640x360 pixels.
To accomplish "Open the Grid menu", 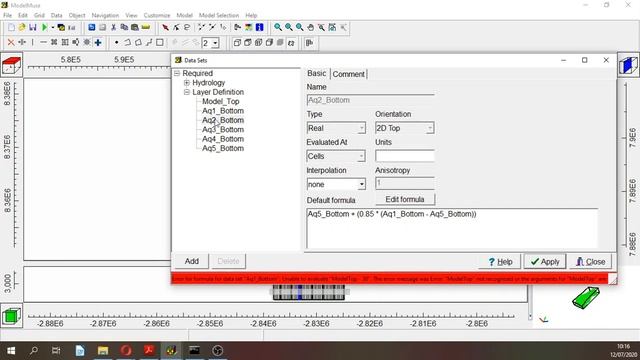I will (39, 15).
